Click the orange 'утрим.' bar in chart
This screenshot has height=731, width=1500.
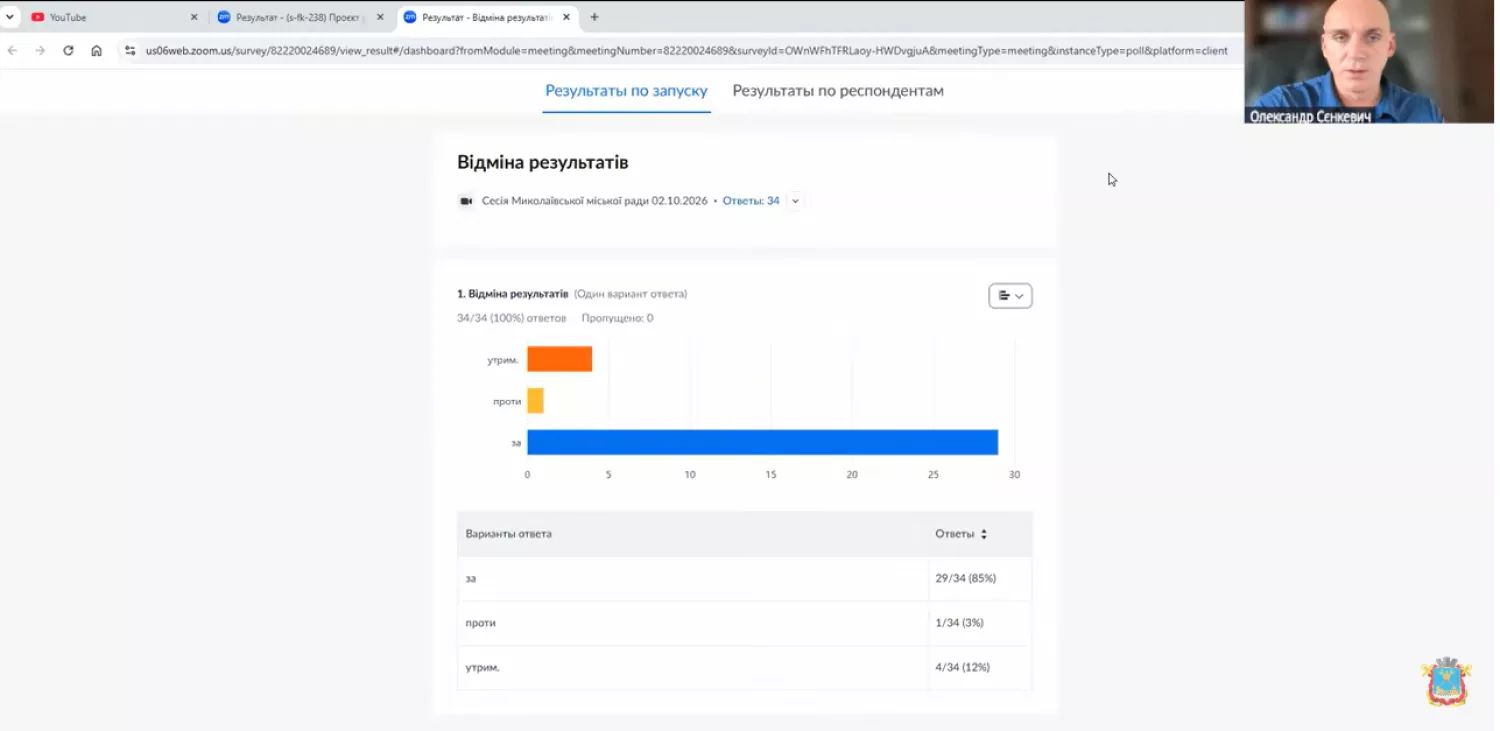point(560,359)
